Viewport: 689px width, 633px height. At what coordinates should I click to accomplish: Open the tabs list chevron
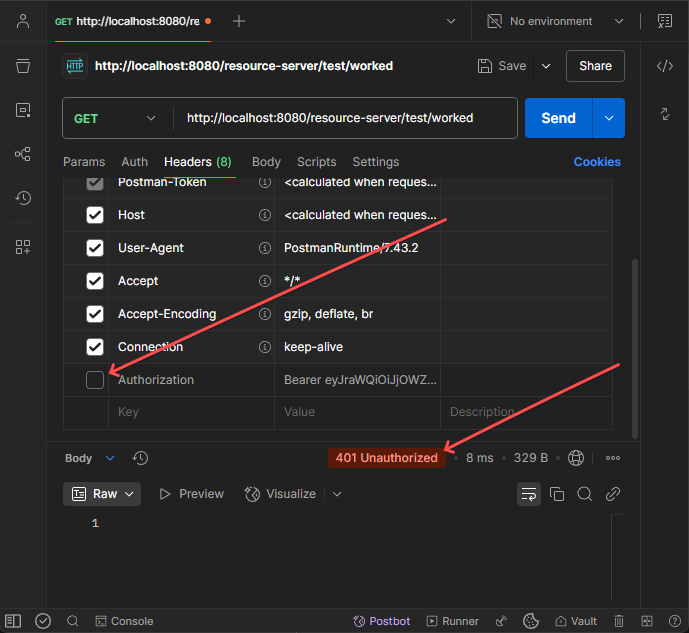pyautogui.click(x=451, y=21)
